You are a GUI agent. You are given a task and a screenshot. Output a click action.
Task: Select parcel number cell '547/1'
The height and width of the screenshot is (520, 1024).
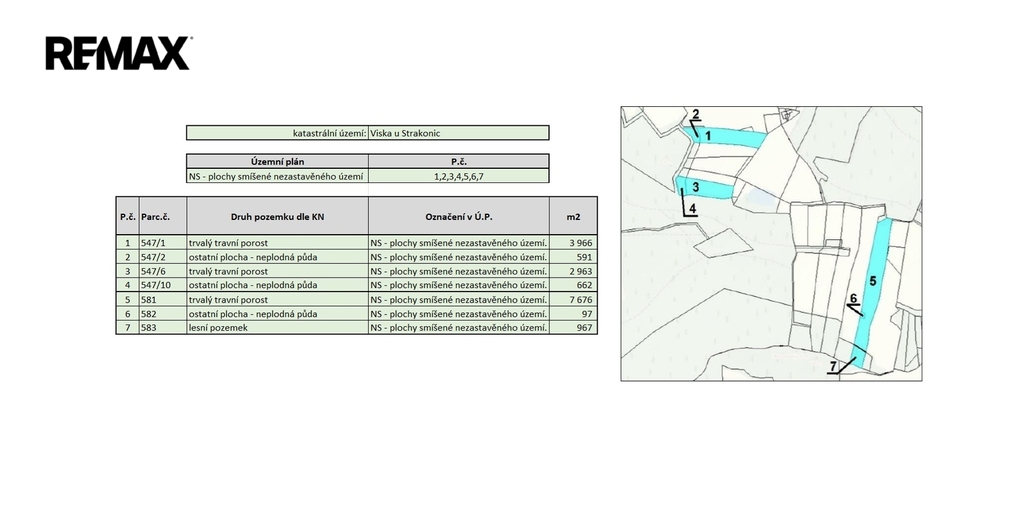tap(162, 243)
